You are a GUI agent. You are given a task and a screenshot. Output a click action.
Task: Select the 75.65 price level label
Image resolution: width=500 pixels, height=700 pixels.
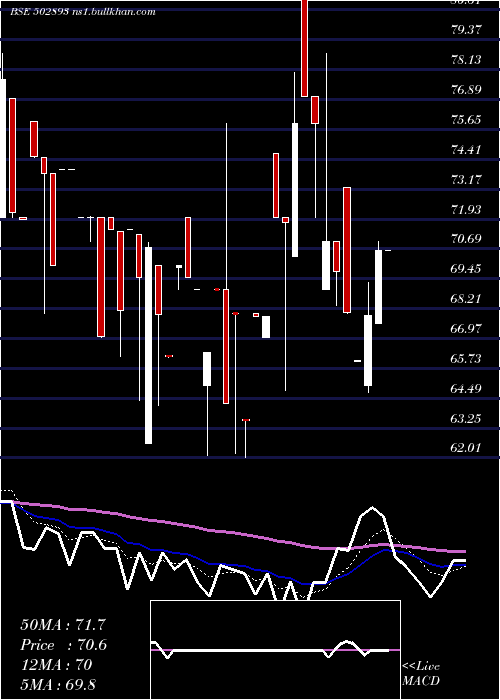click(466, 119)
